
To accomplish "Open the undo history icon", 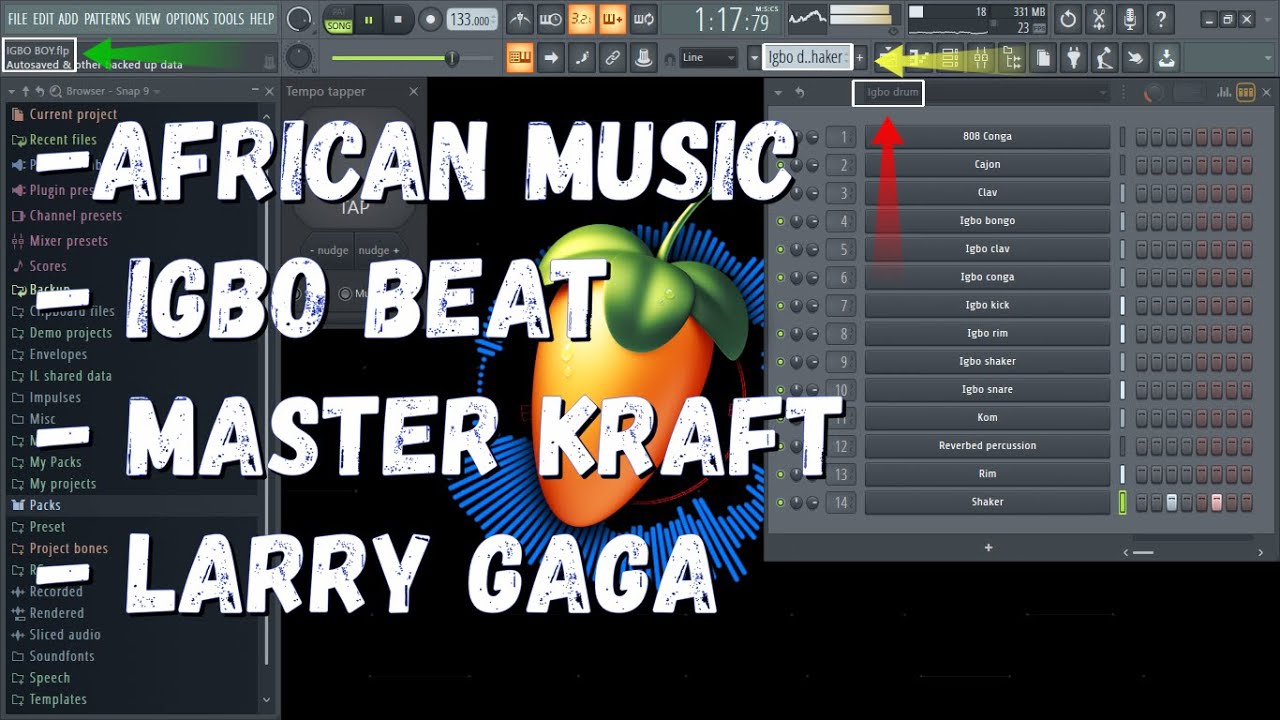I will point(1068,19).
